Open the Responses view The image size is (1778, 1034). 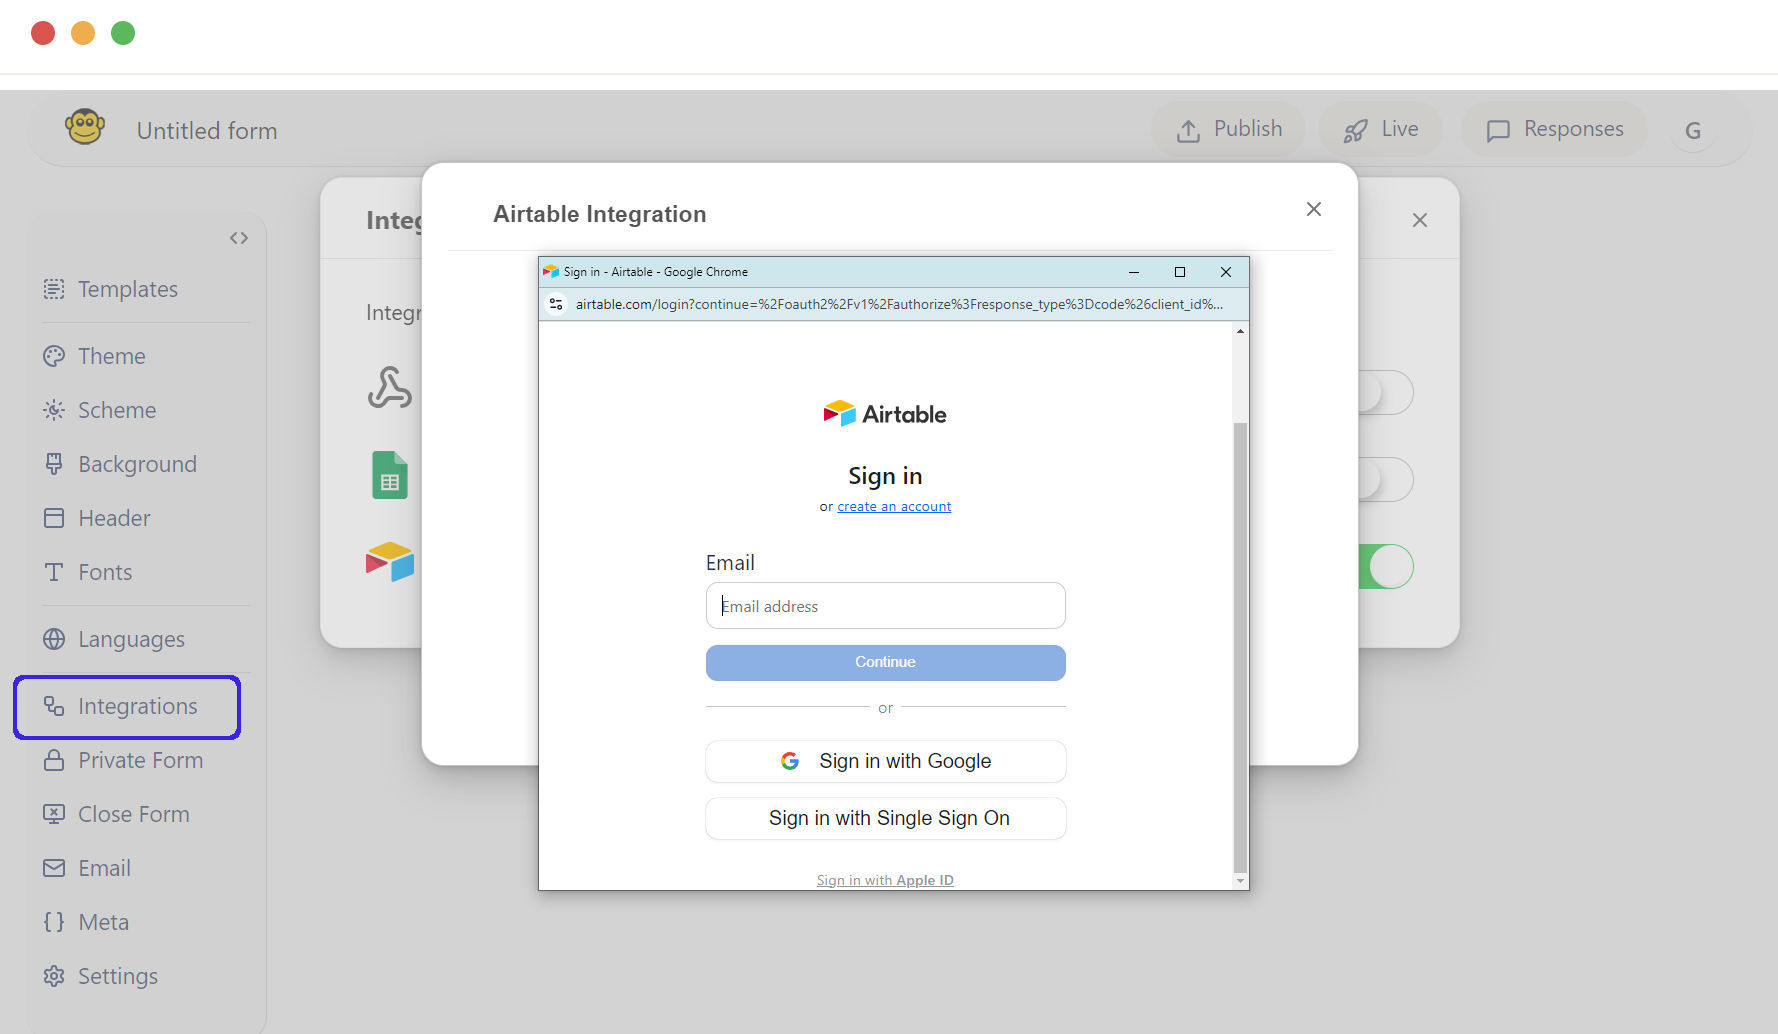tap(1554, 129)
